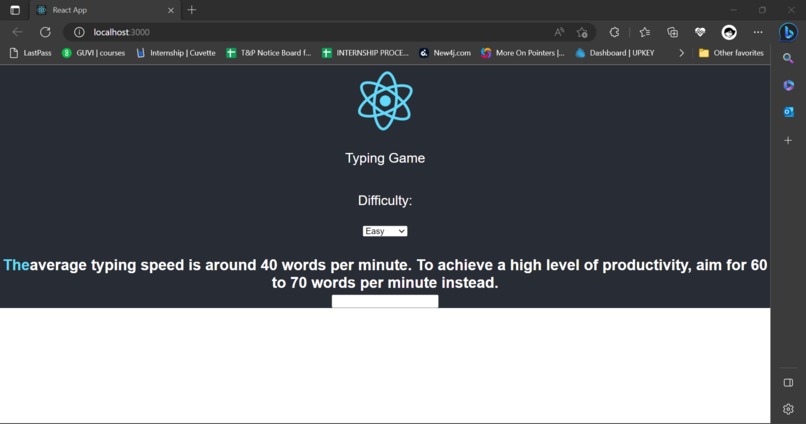806x424 pixels.
Task: Open the T&P Notice Board bookmark
Action: [269, 53]
